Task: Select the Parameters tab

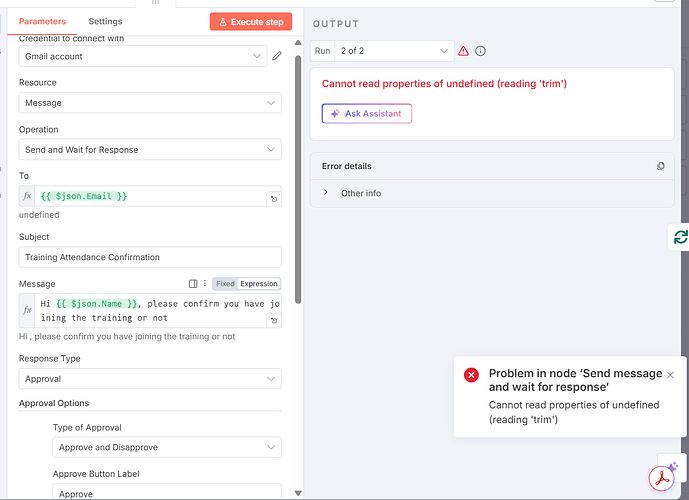Action: click(x=42, y=21)
